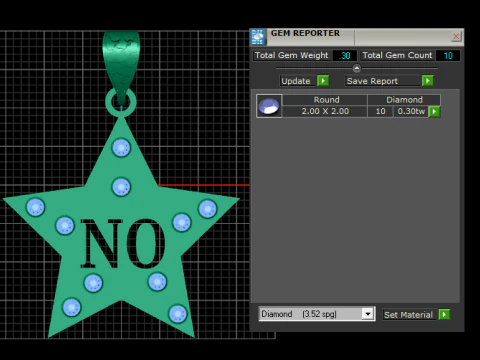This screenshot has width=480, height=360.
Task: Click the 0.30tw weight cell
Action: 411,111
